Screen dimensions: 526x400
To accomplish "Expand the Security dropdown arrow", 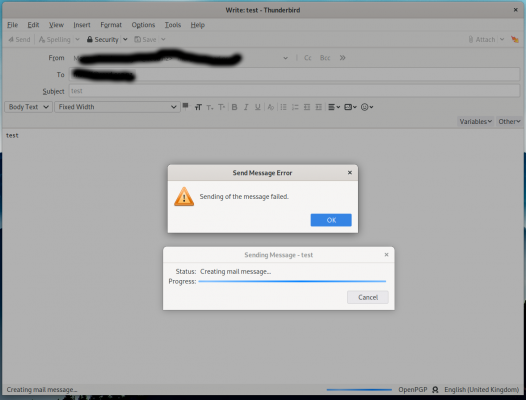I will [x=125, y=40].
